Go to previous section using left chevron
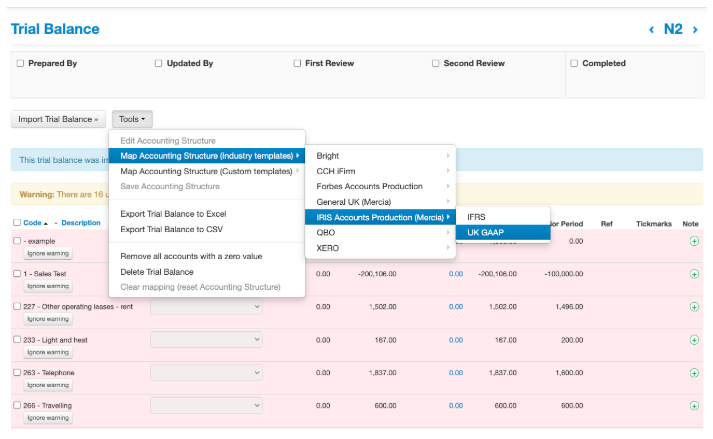The width and height of the screenshot is (713, 439). [x=652, y=29]
